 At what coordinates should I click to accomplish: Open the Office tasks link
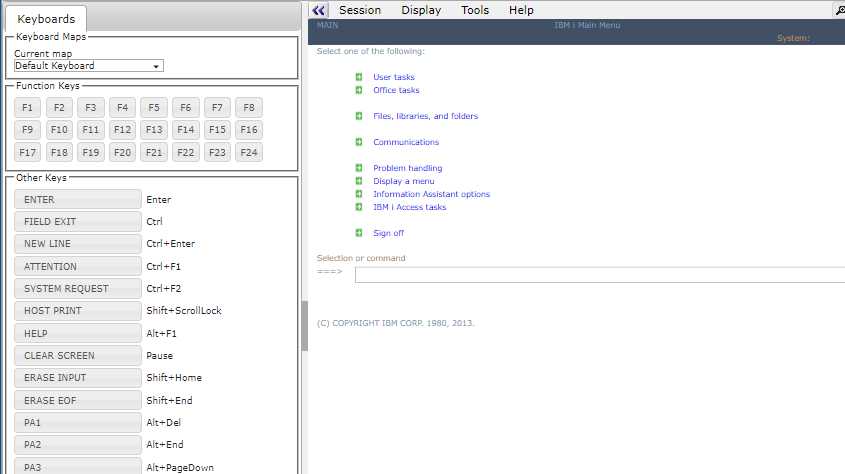[x=396, y=90]
